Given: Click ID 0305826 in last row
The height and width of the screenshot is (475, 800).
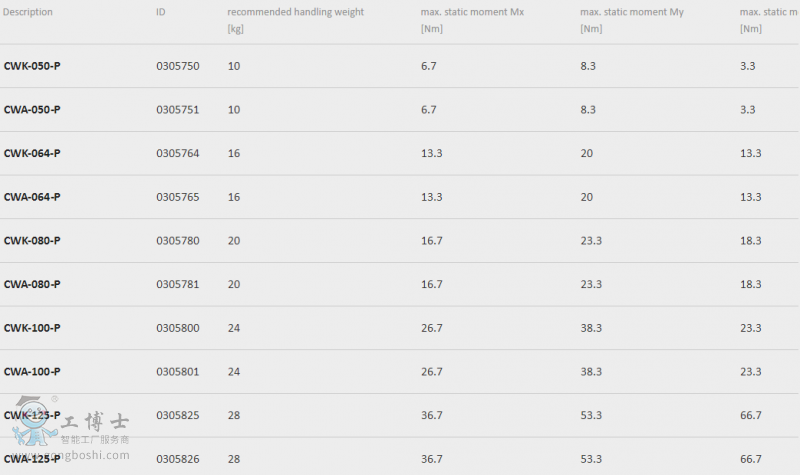Looking at the screenshot, I should 178,459.
